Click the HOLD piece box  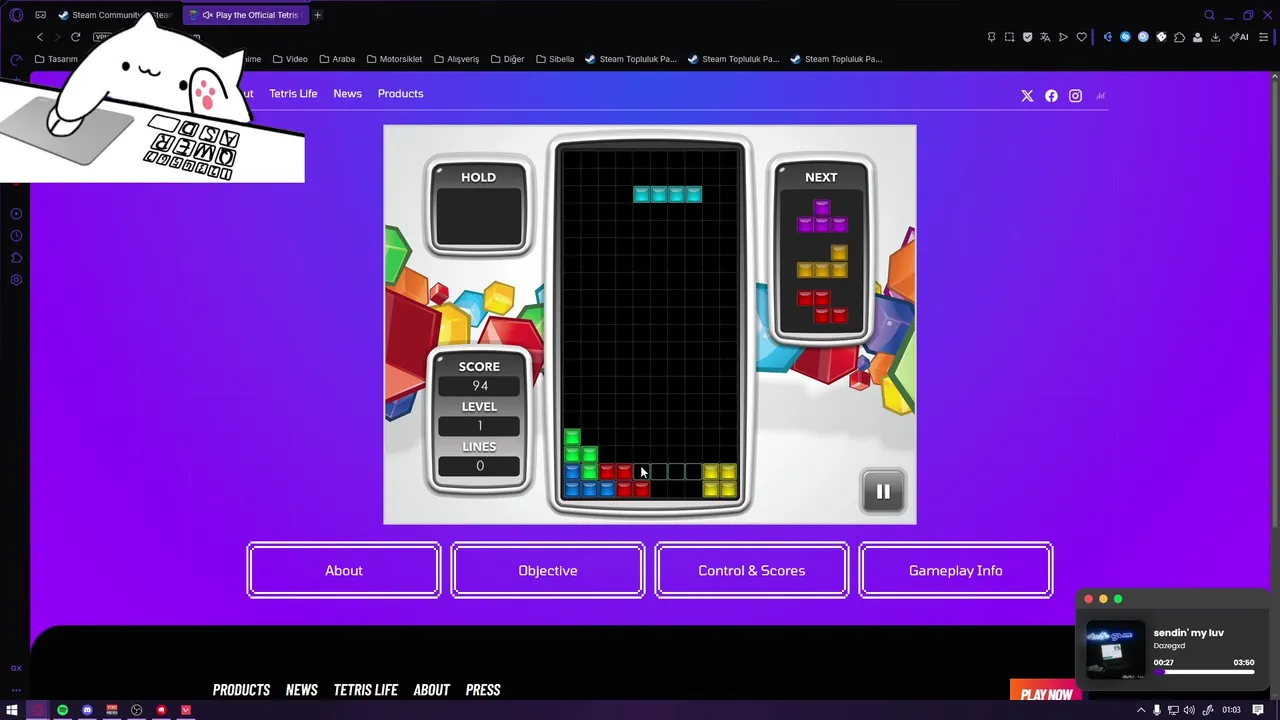click(x=479, y=207)
